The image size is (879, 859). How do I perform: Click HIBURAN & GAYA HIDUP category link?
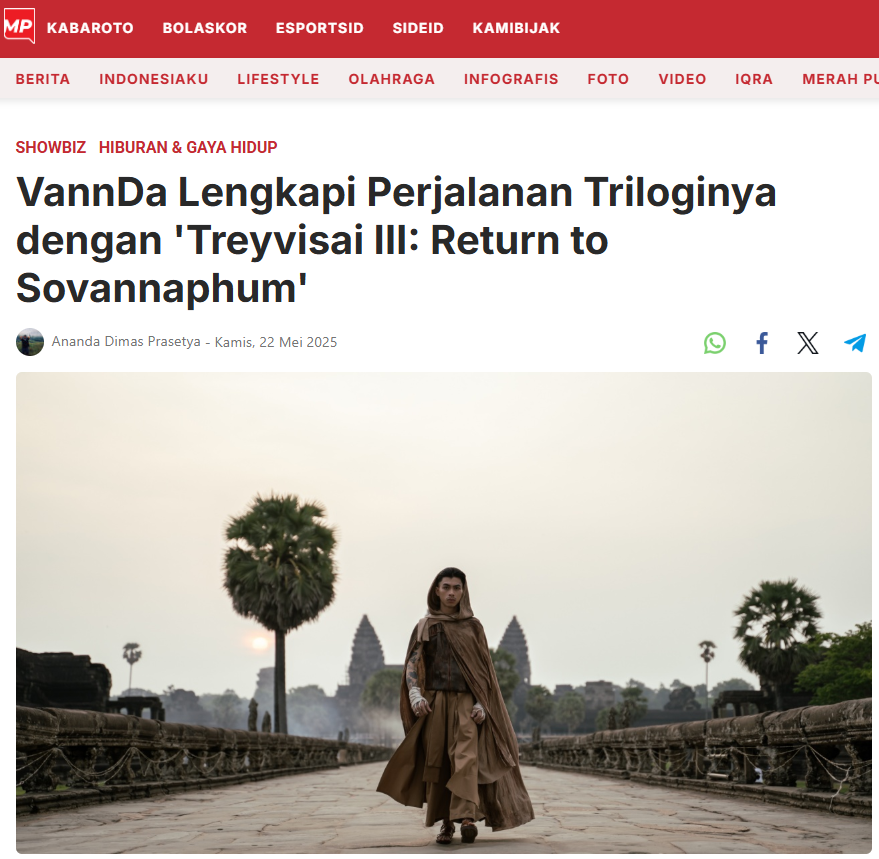188,147
